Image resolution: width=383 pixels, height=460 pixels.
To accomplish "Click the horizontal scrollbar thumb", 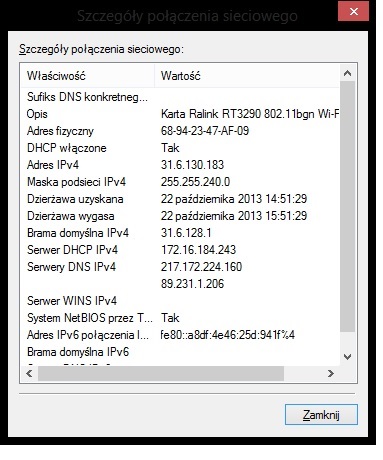I will pyautogui.click(x=161, y=373).
